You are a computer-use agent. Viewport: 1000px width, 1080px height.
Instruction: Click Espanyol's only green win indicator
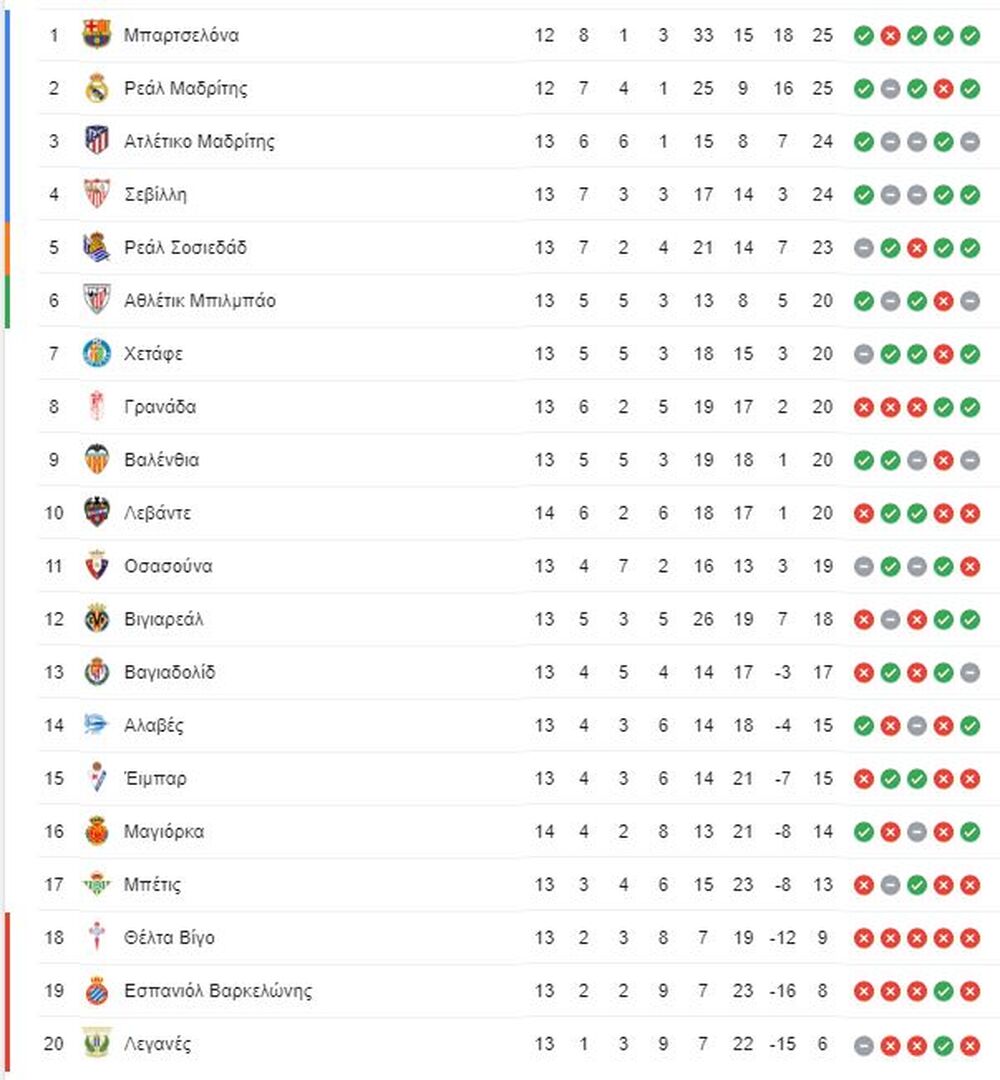[944, 991]
